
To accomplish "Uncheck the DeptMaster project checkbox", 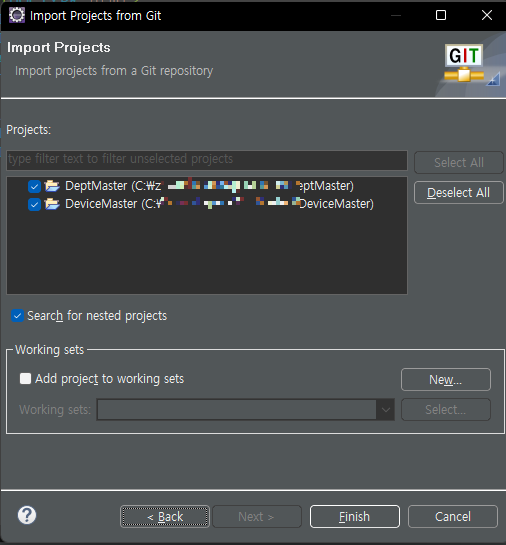I will pyautogui.click(x=34, y=186).
